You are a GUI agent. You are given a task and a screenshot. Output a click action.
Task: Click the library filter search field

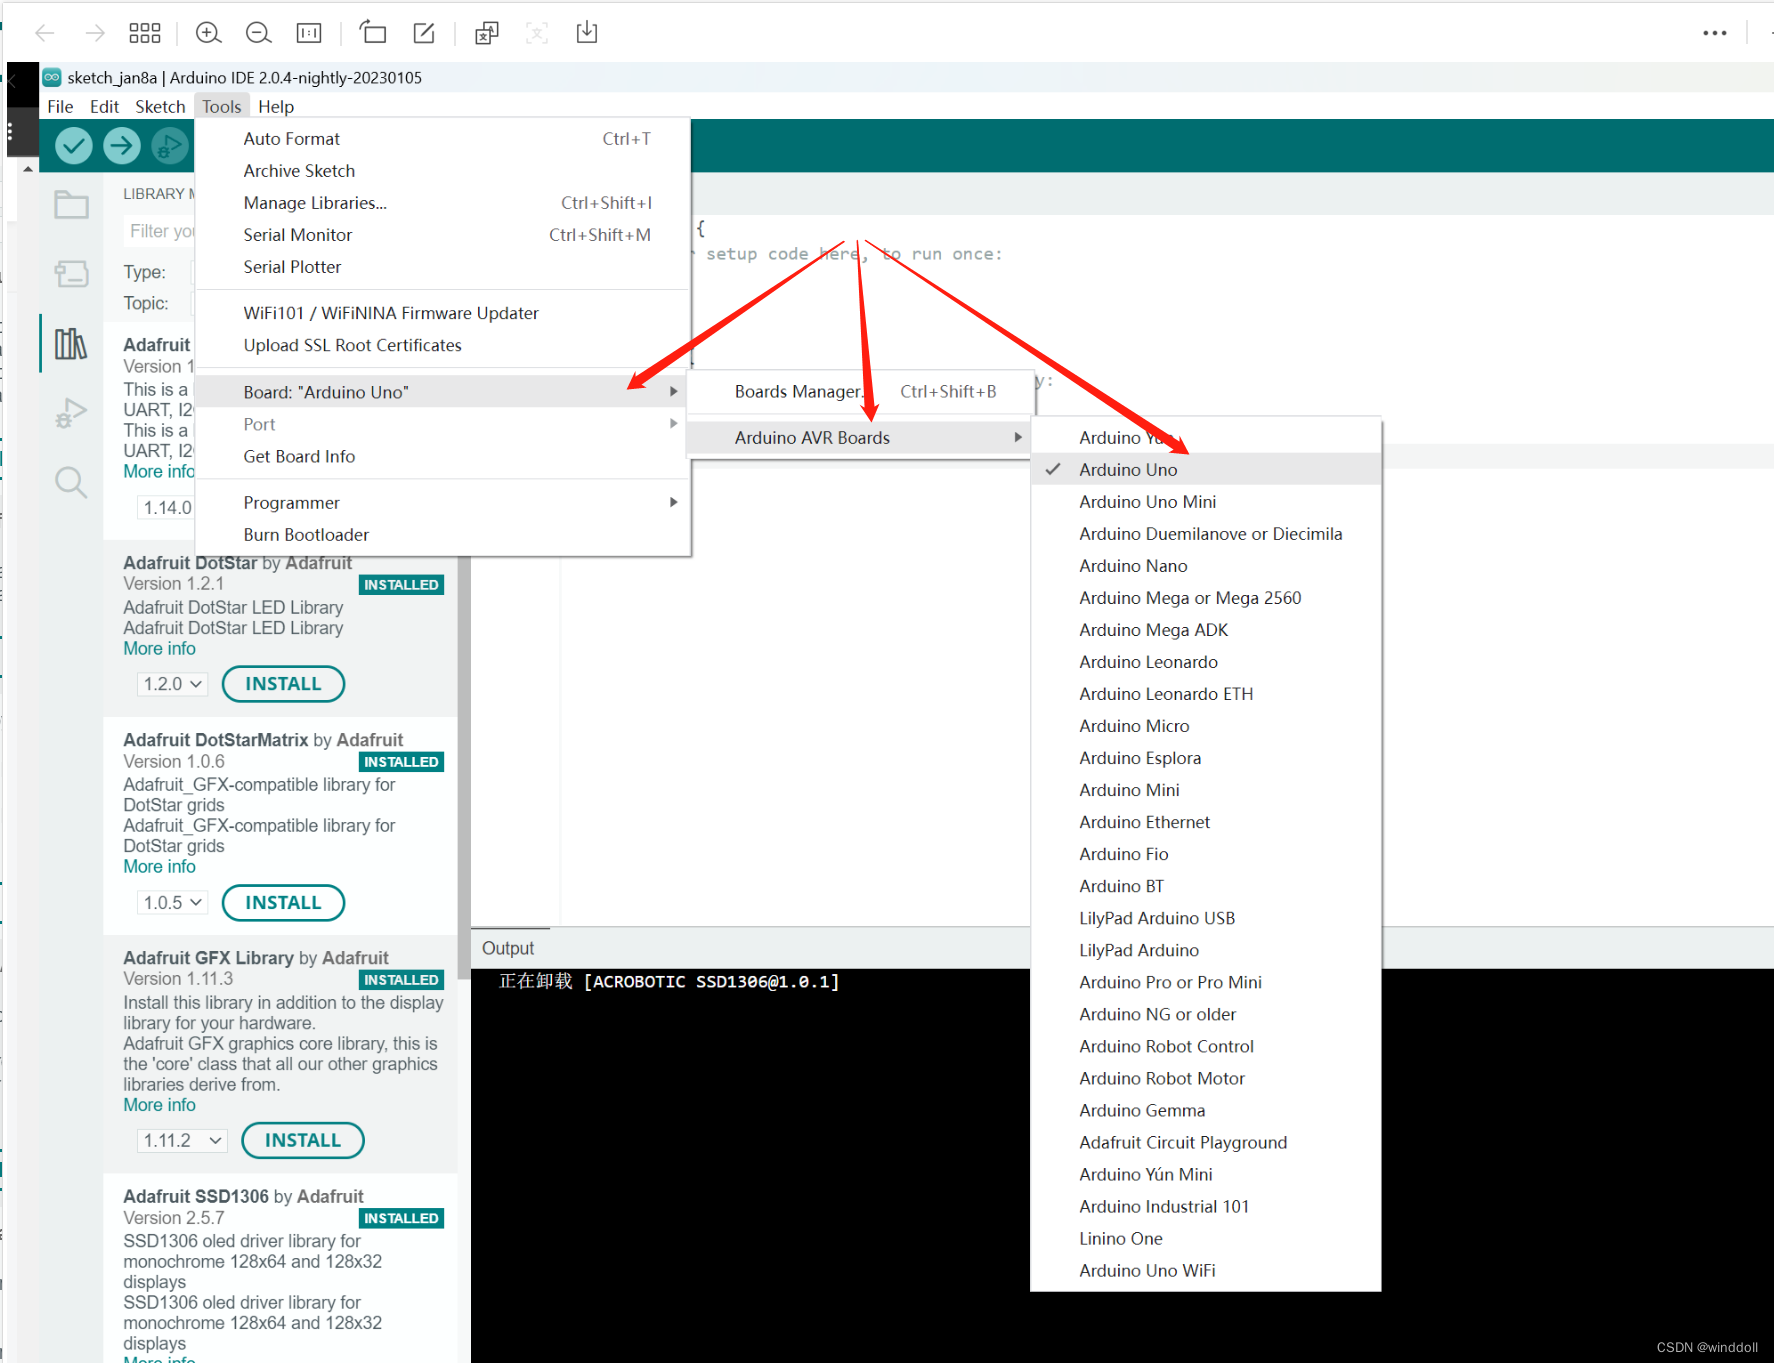(x=160, y=231)
